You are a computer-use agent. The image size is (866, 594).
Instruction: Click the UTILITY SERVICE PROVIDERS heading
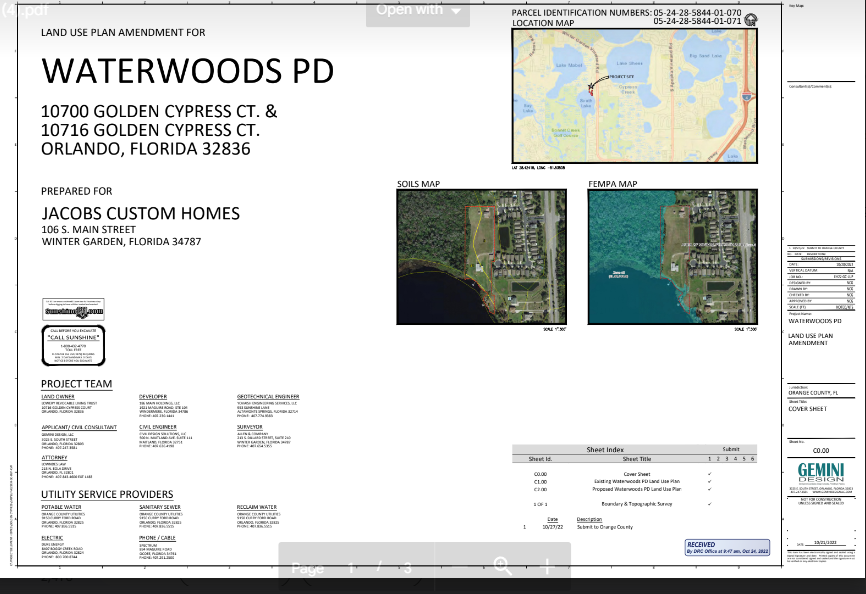[106, 494]
